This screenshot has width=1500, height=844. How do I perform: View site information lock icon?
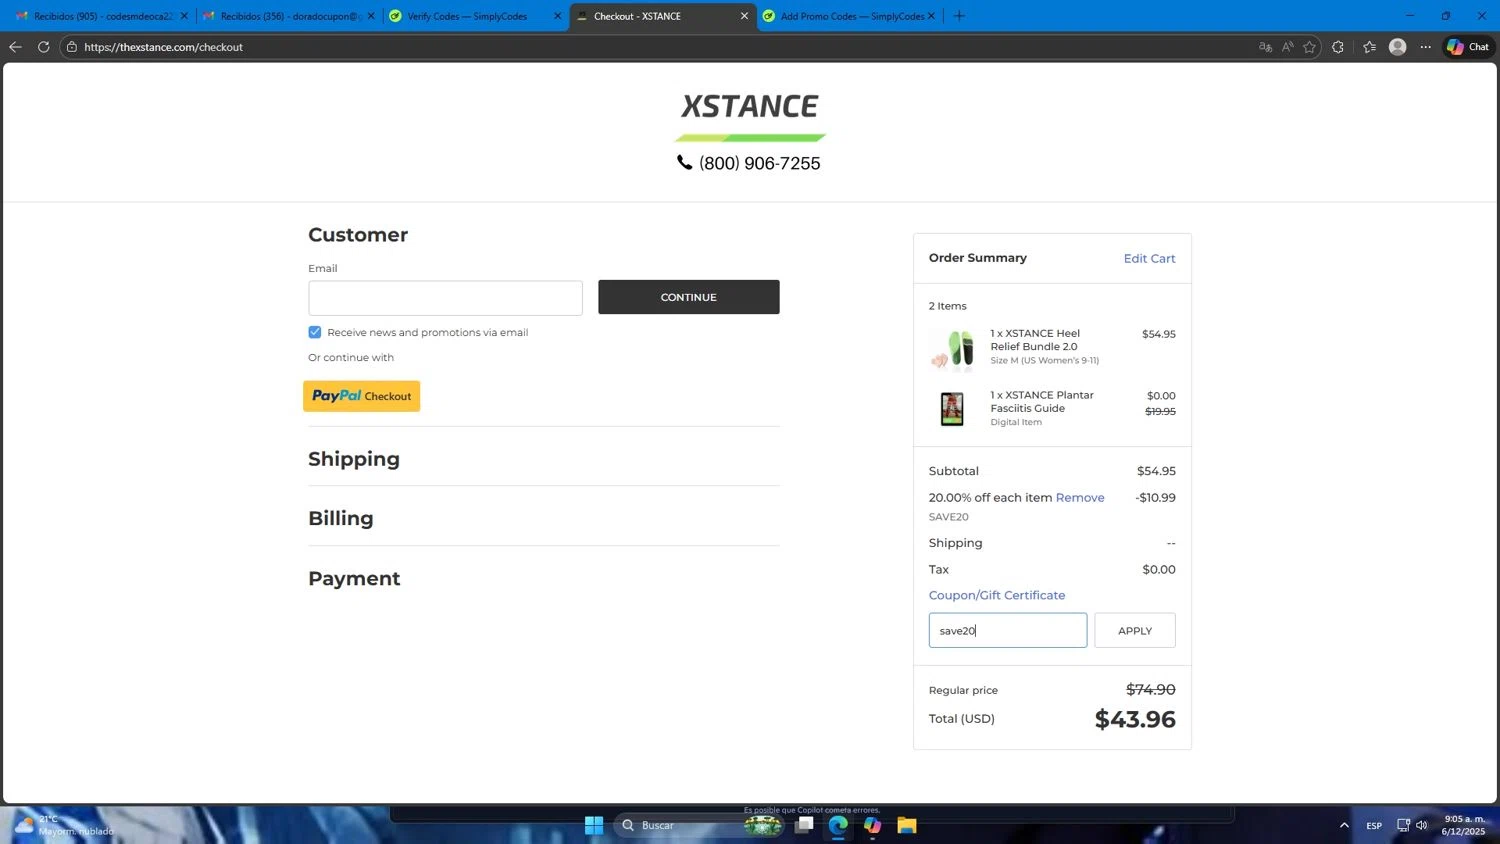(71, 47)
